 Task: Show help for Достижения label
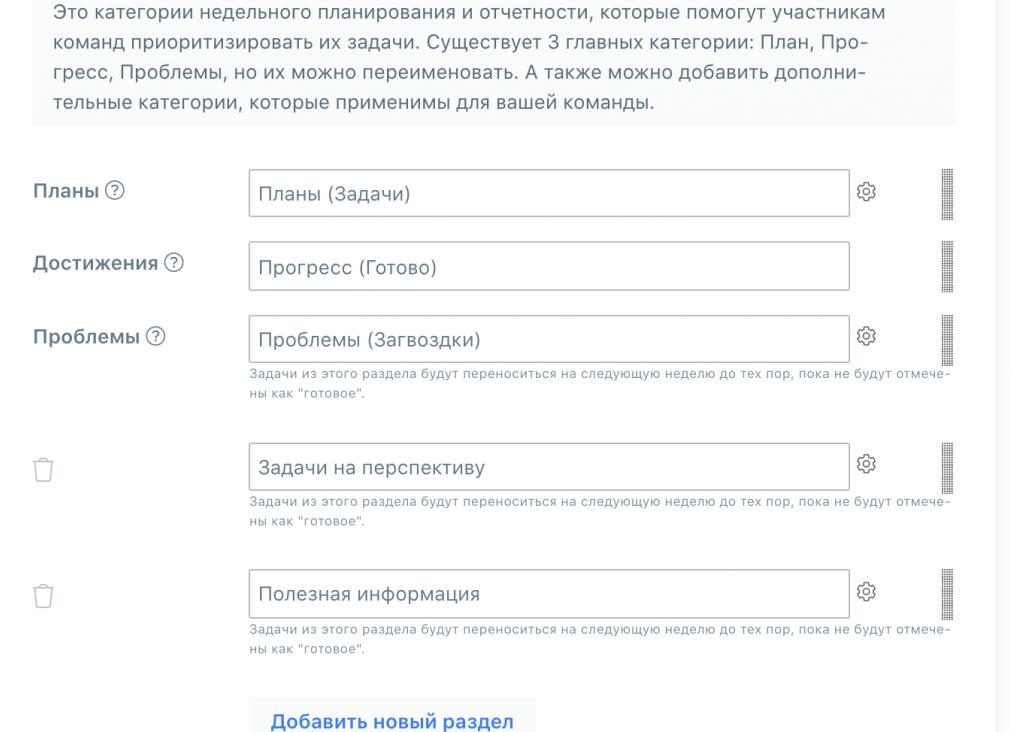point(174,262)
